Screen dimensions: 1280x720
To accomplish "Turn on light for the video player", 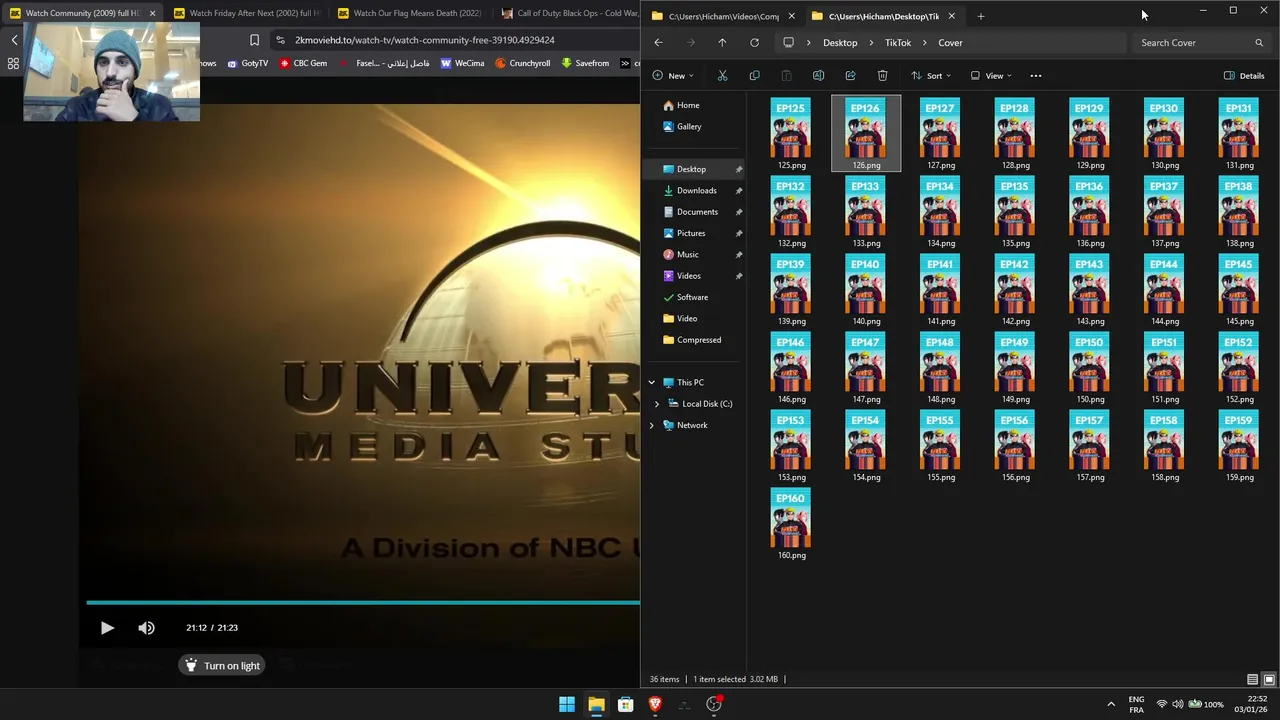I will click(221, 666).
